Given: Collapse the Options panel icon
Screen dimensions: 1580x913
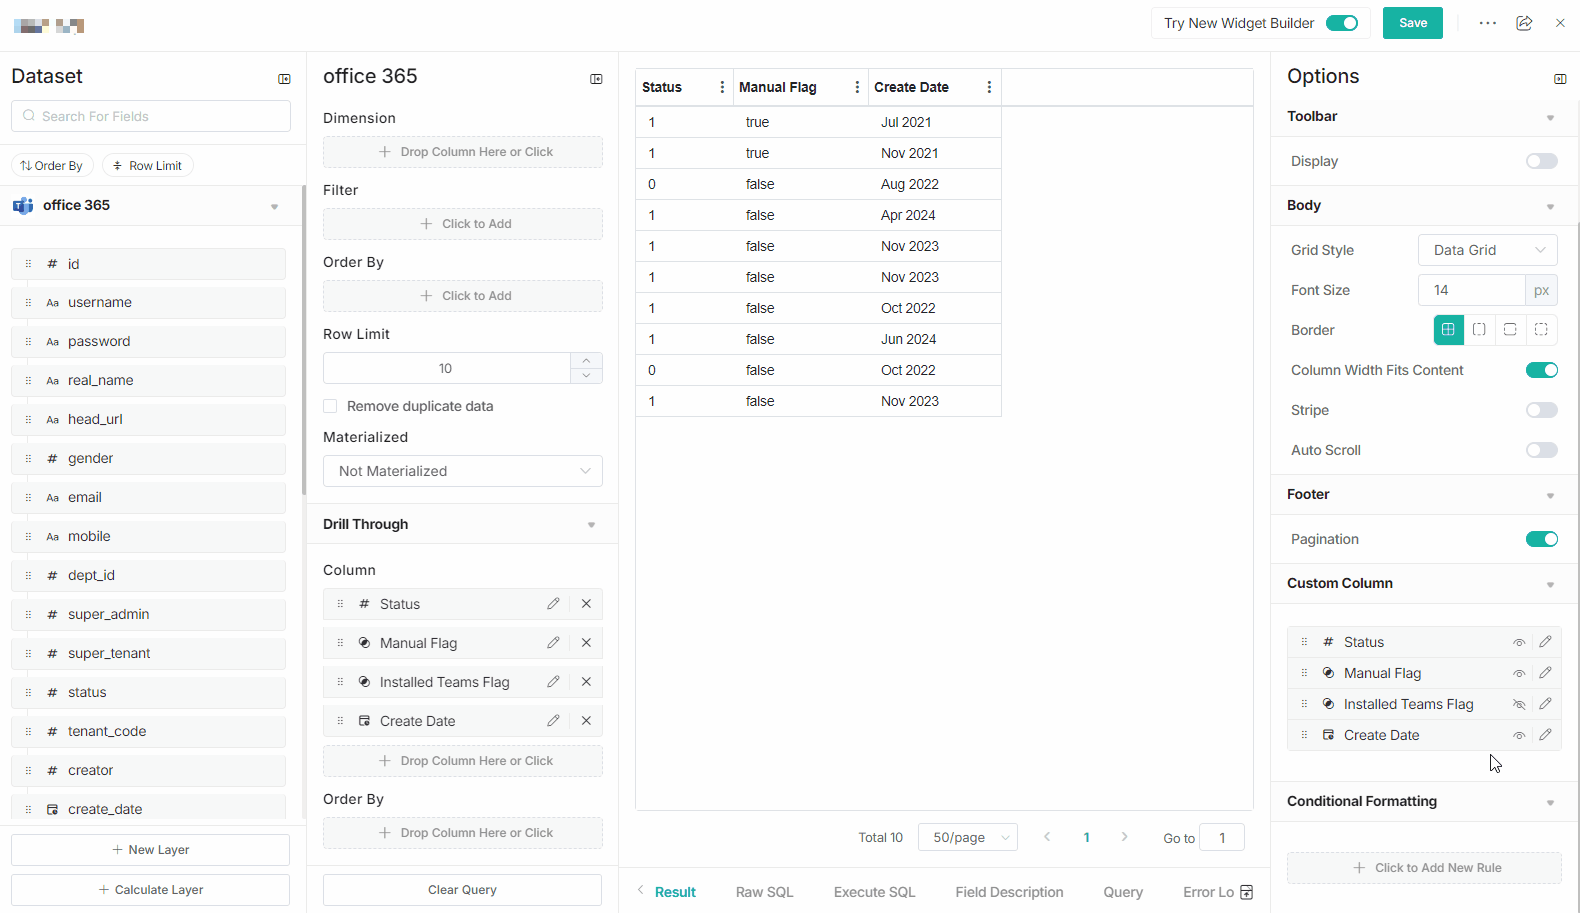Looking at the screenshot, I should pos(1560,79).
